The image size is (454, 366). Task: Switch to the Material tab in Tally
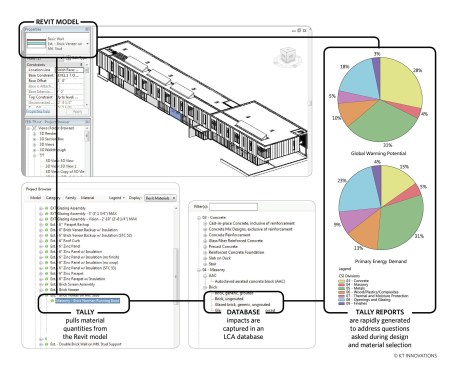point(87,198)
